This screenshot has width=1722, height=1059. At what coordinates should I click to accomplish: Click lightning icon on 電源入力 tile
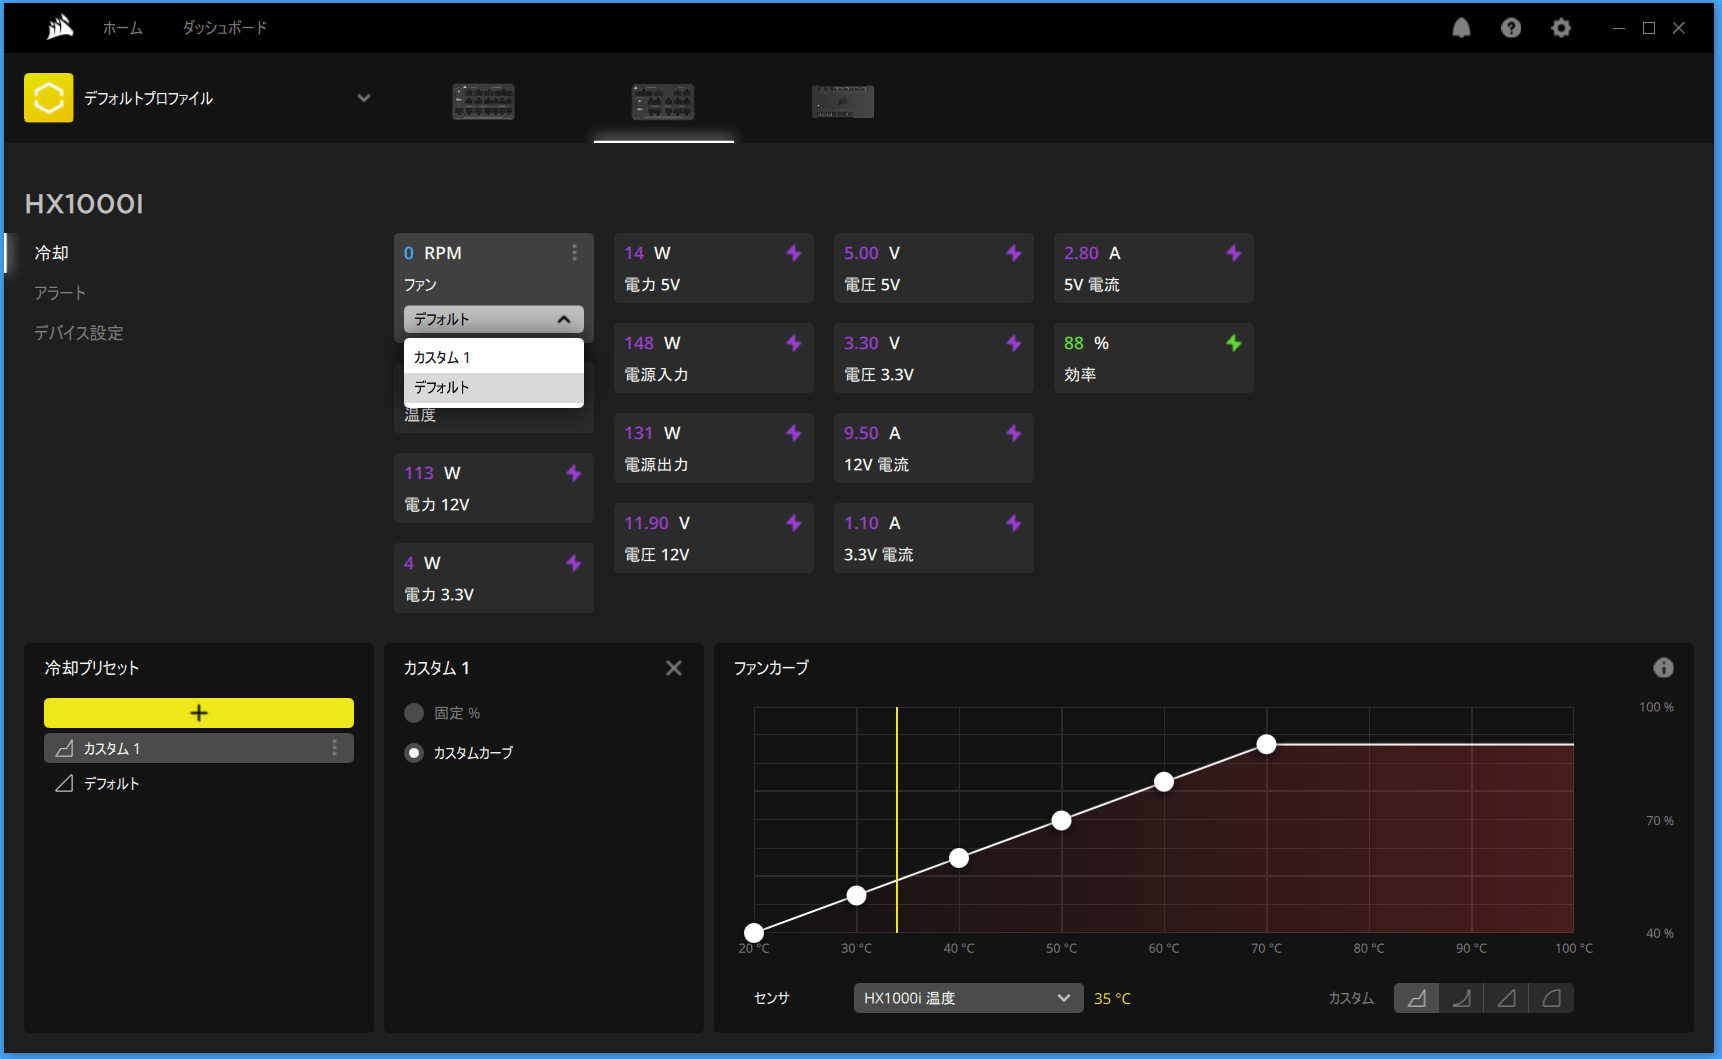pos(794,343)
